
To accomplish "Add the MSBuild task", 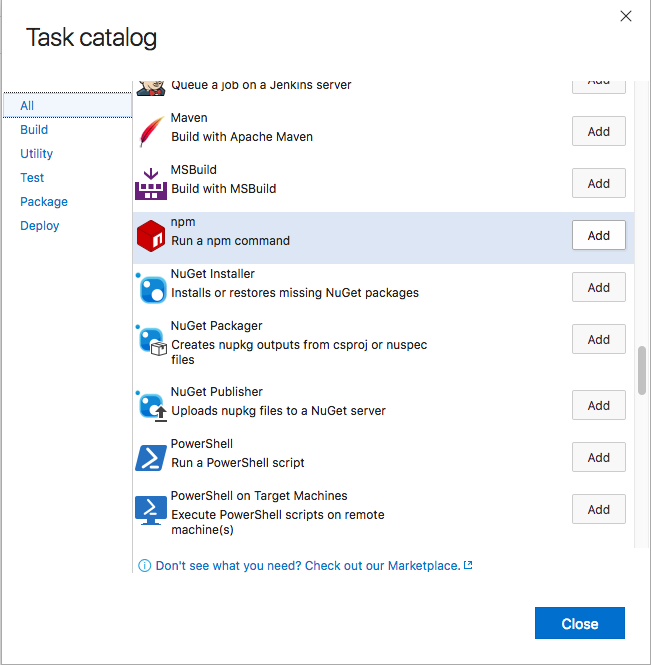I will tap(598, 184).
